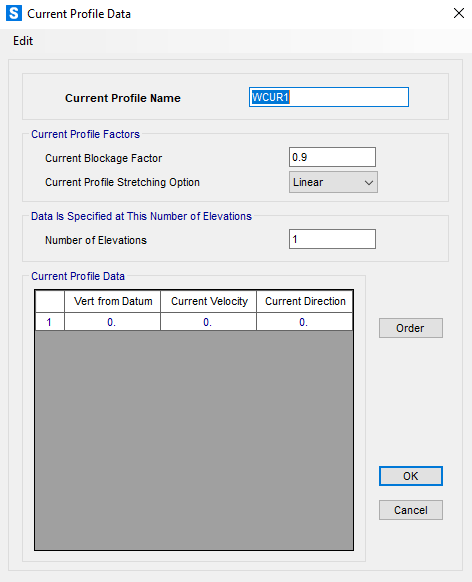The image size is (472, 582).
Task: Confirm with the OK button
Action: 410,476
